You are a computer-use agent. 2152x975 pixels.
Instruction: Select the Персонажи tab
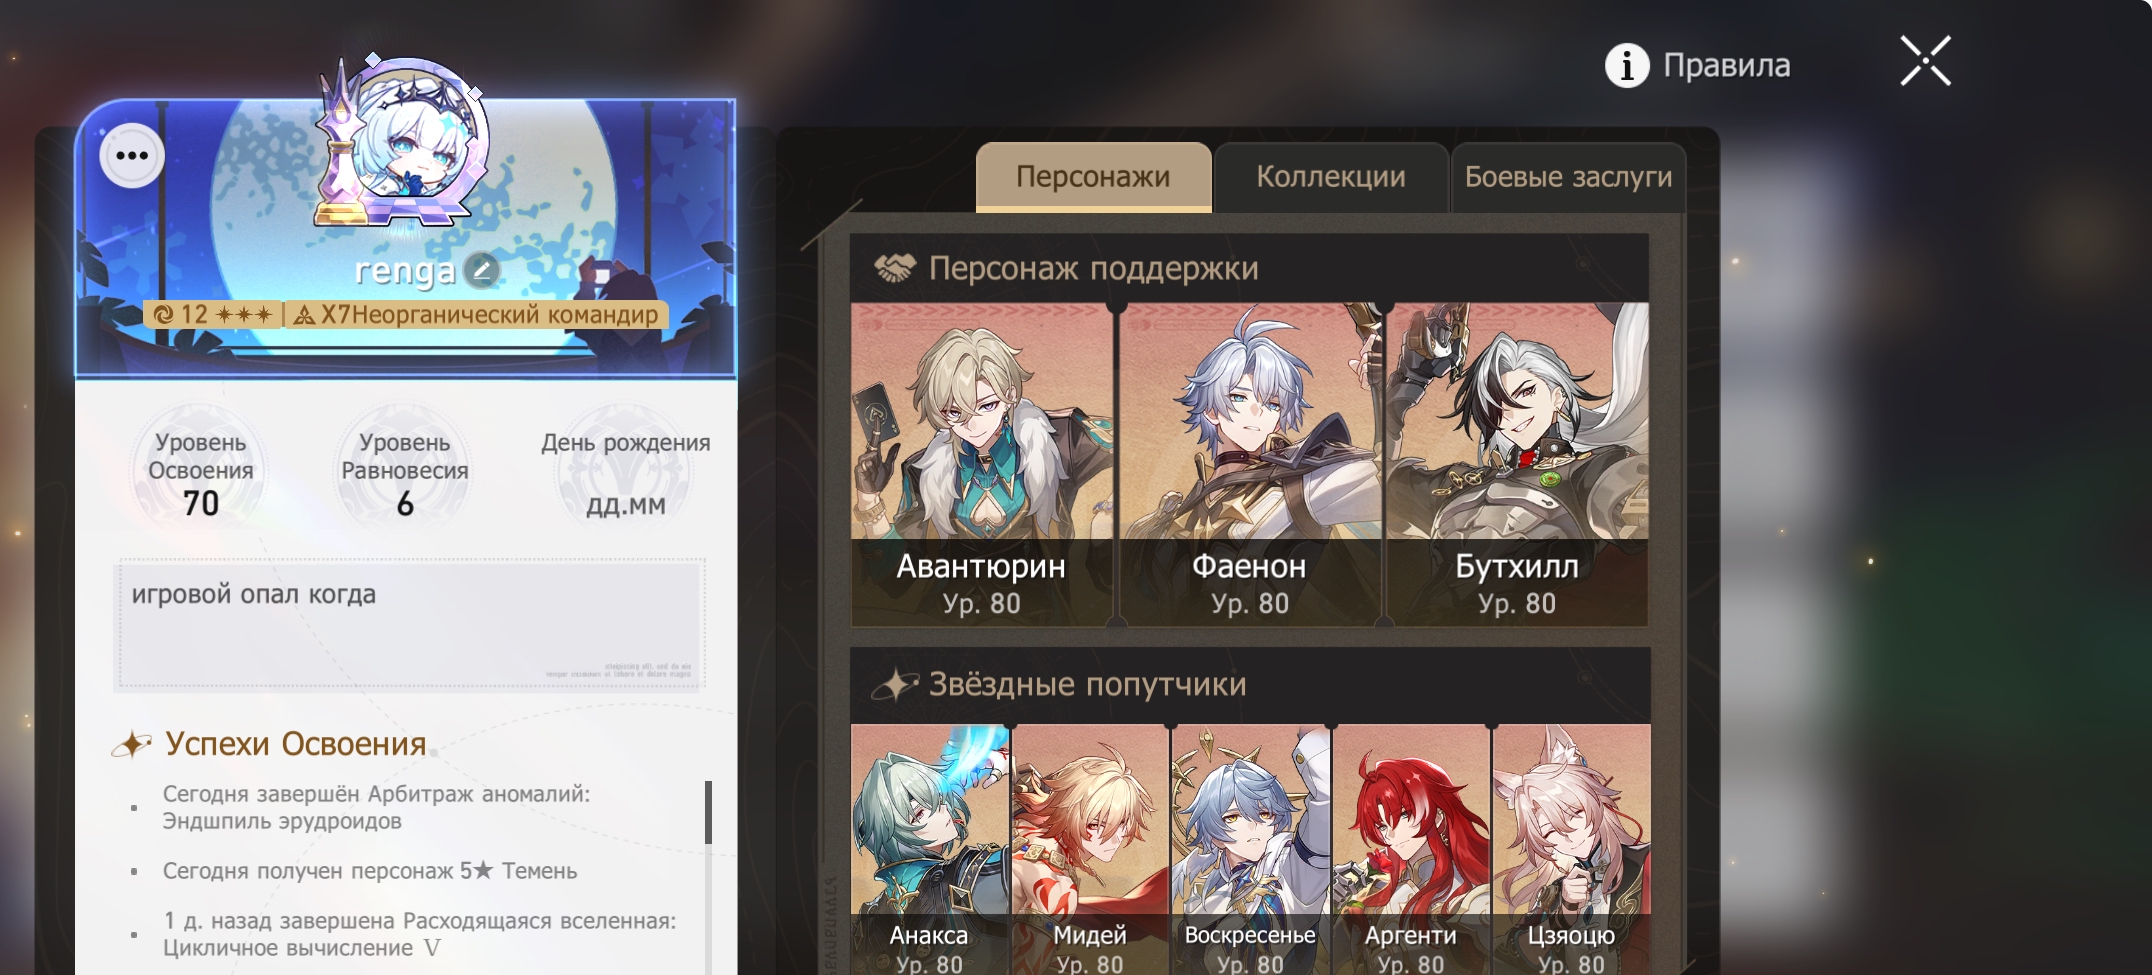[1093, 177]
